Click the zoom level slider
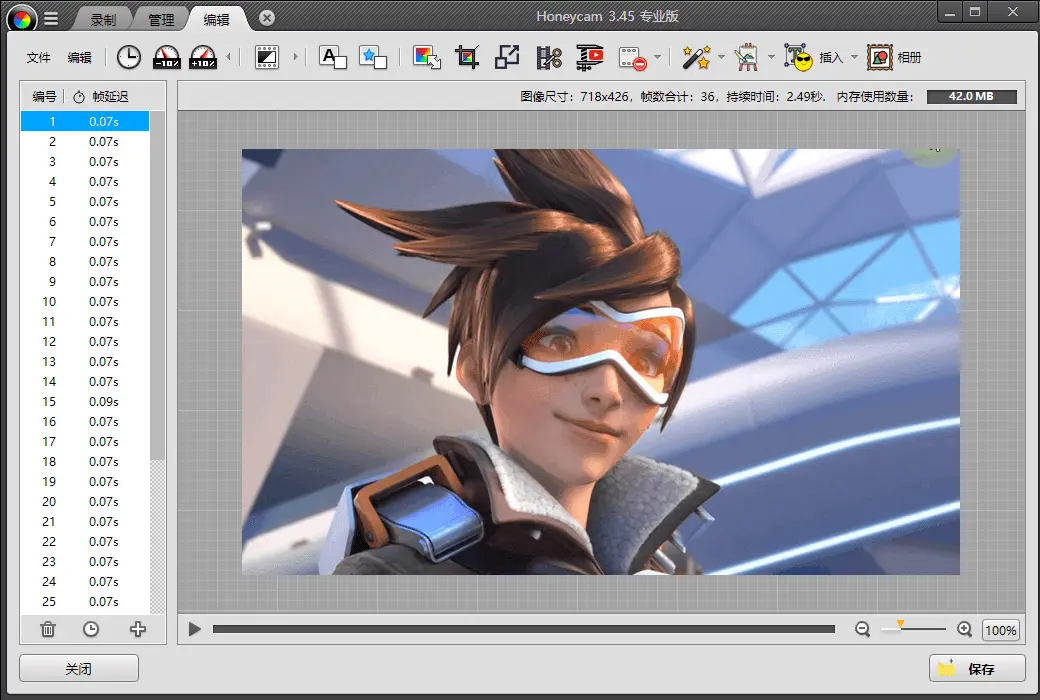 [913, 628]
